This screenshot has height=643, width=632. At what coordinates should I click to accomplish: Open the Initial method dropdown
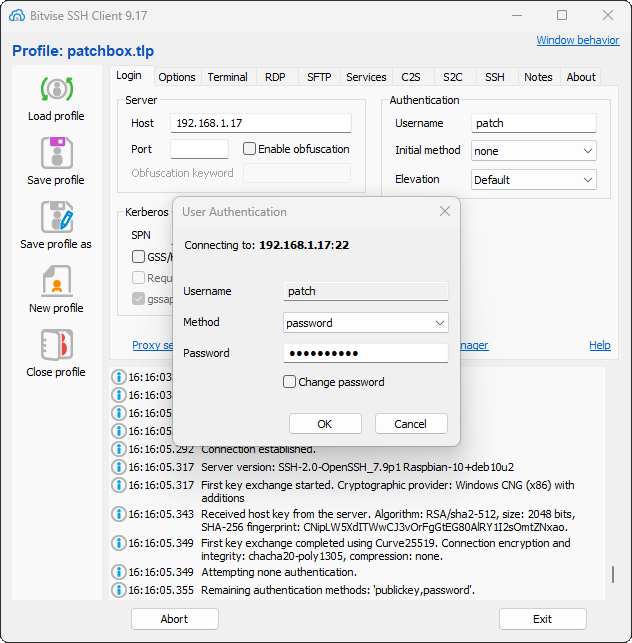click(534, 151)
